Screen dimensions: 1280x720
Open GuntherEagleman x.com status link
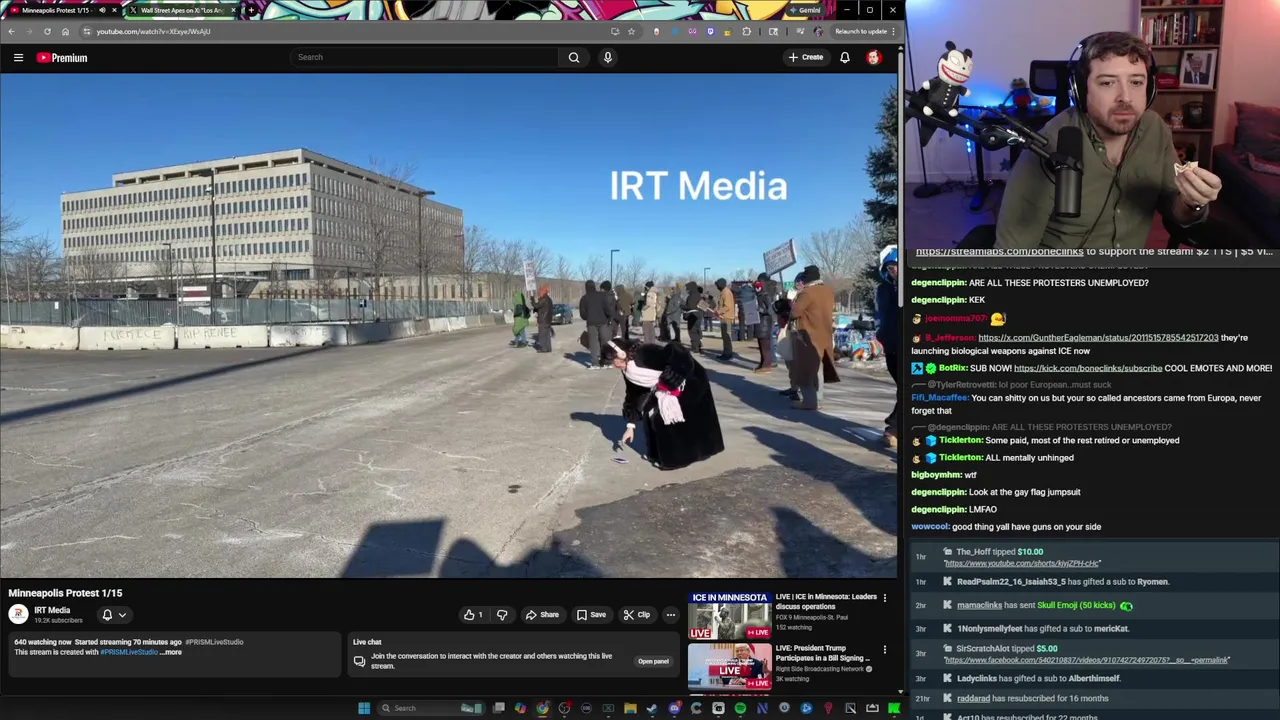(1098, 338)
